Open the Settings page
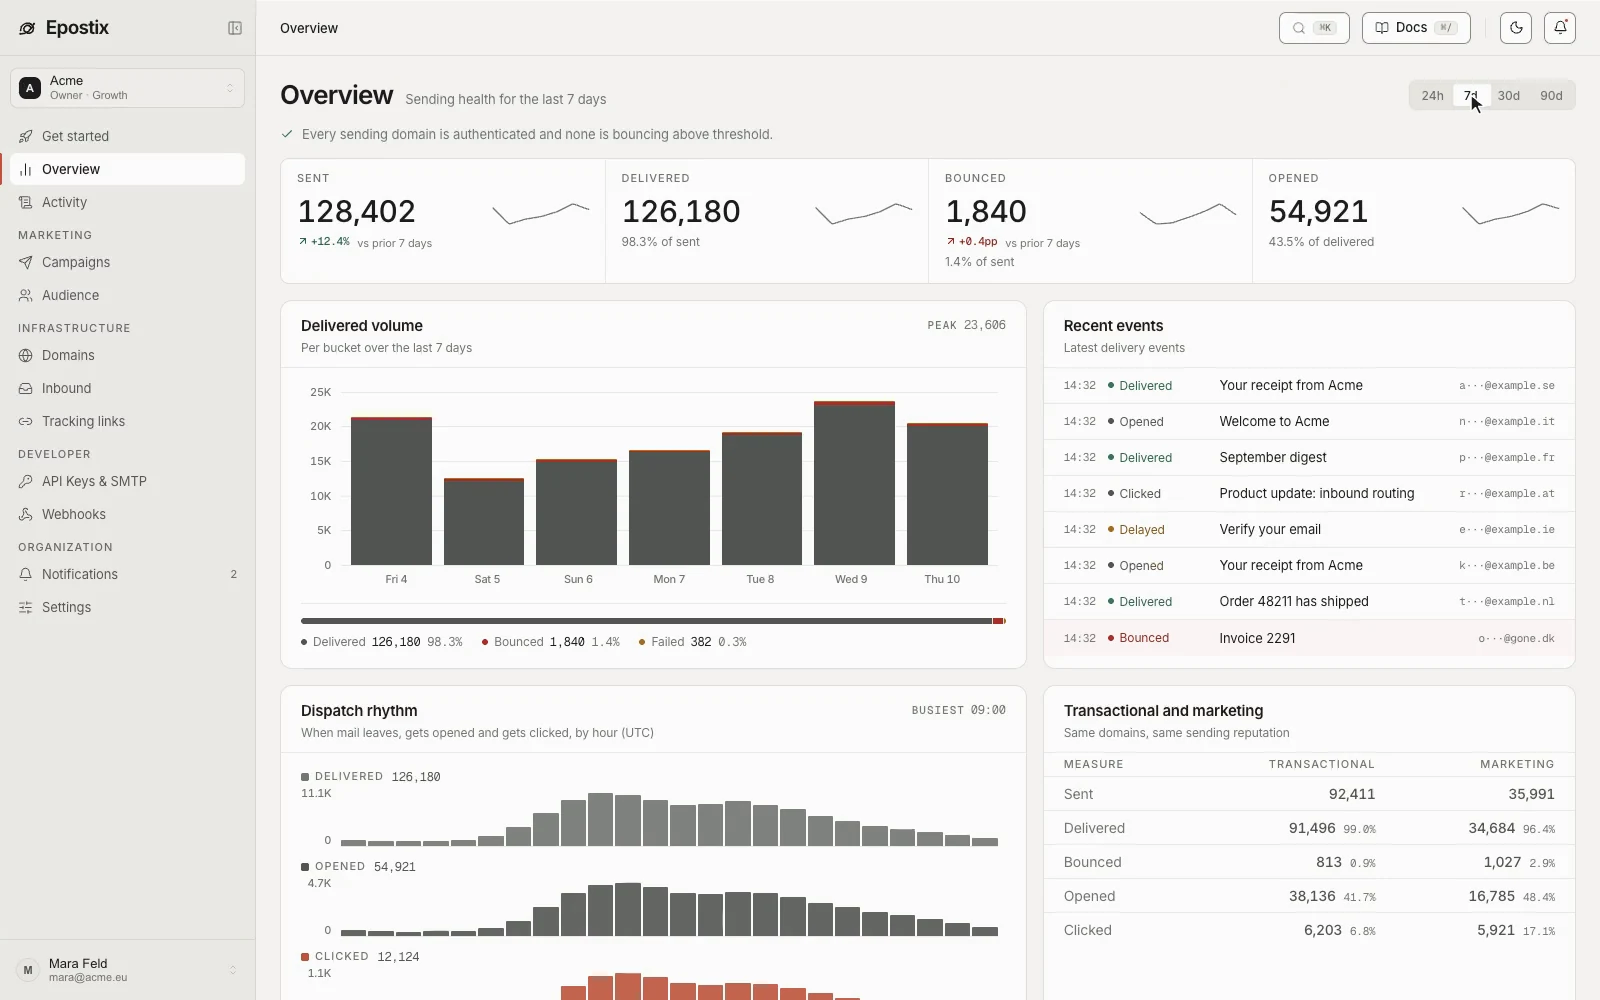The height and width of the screenshot is (1000, 1600). pos(127,607)
